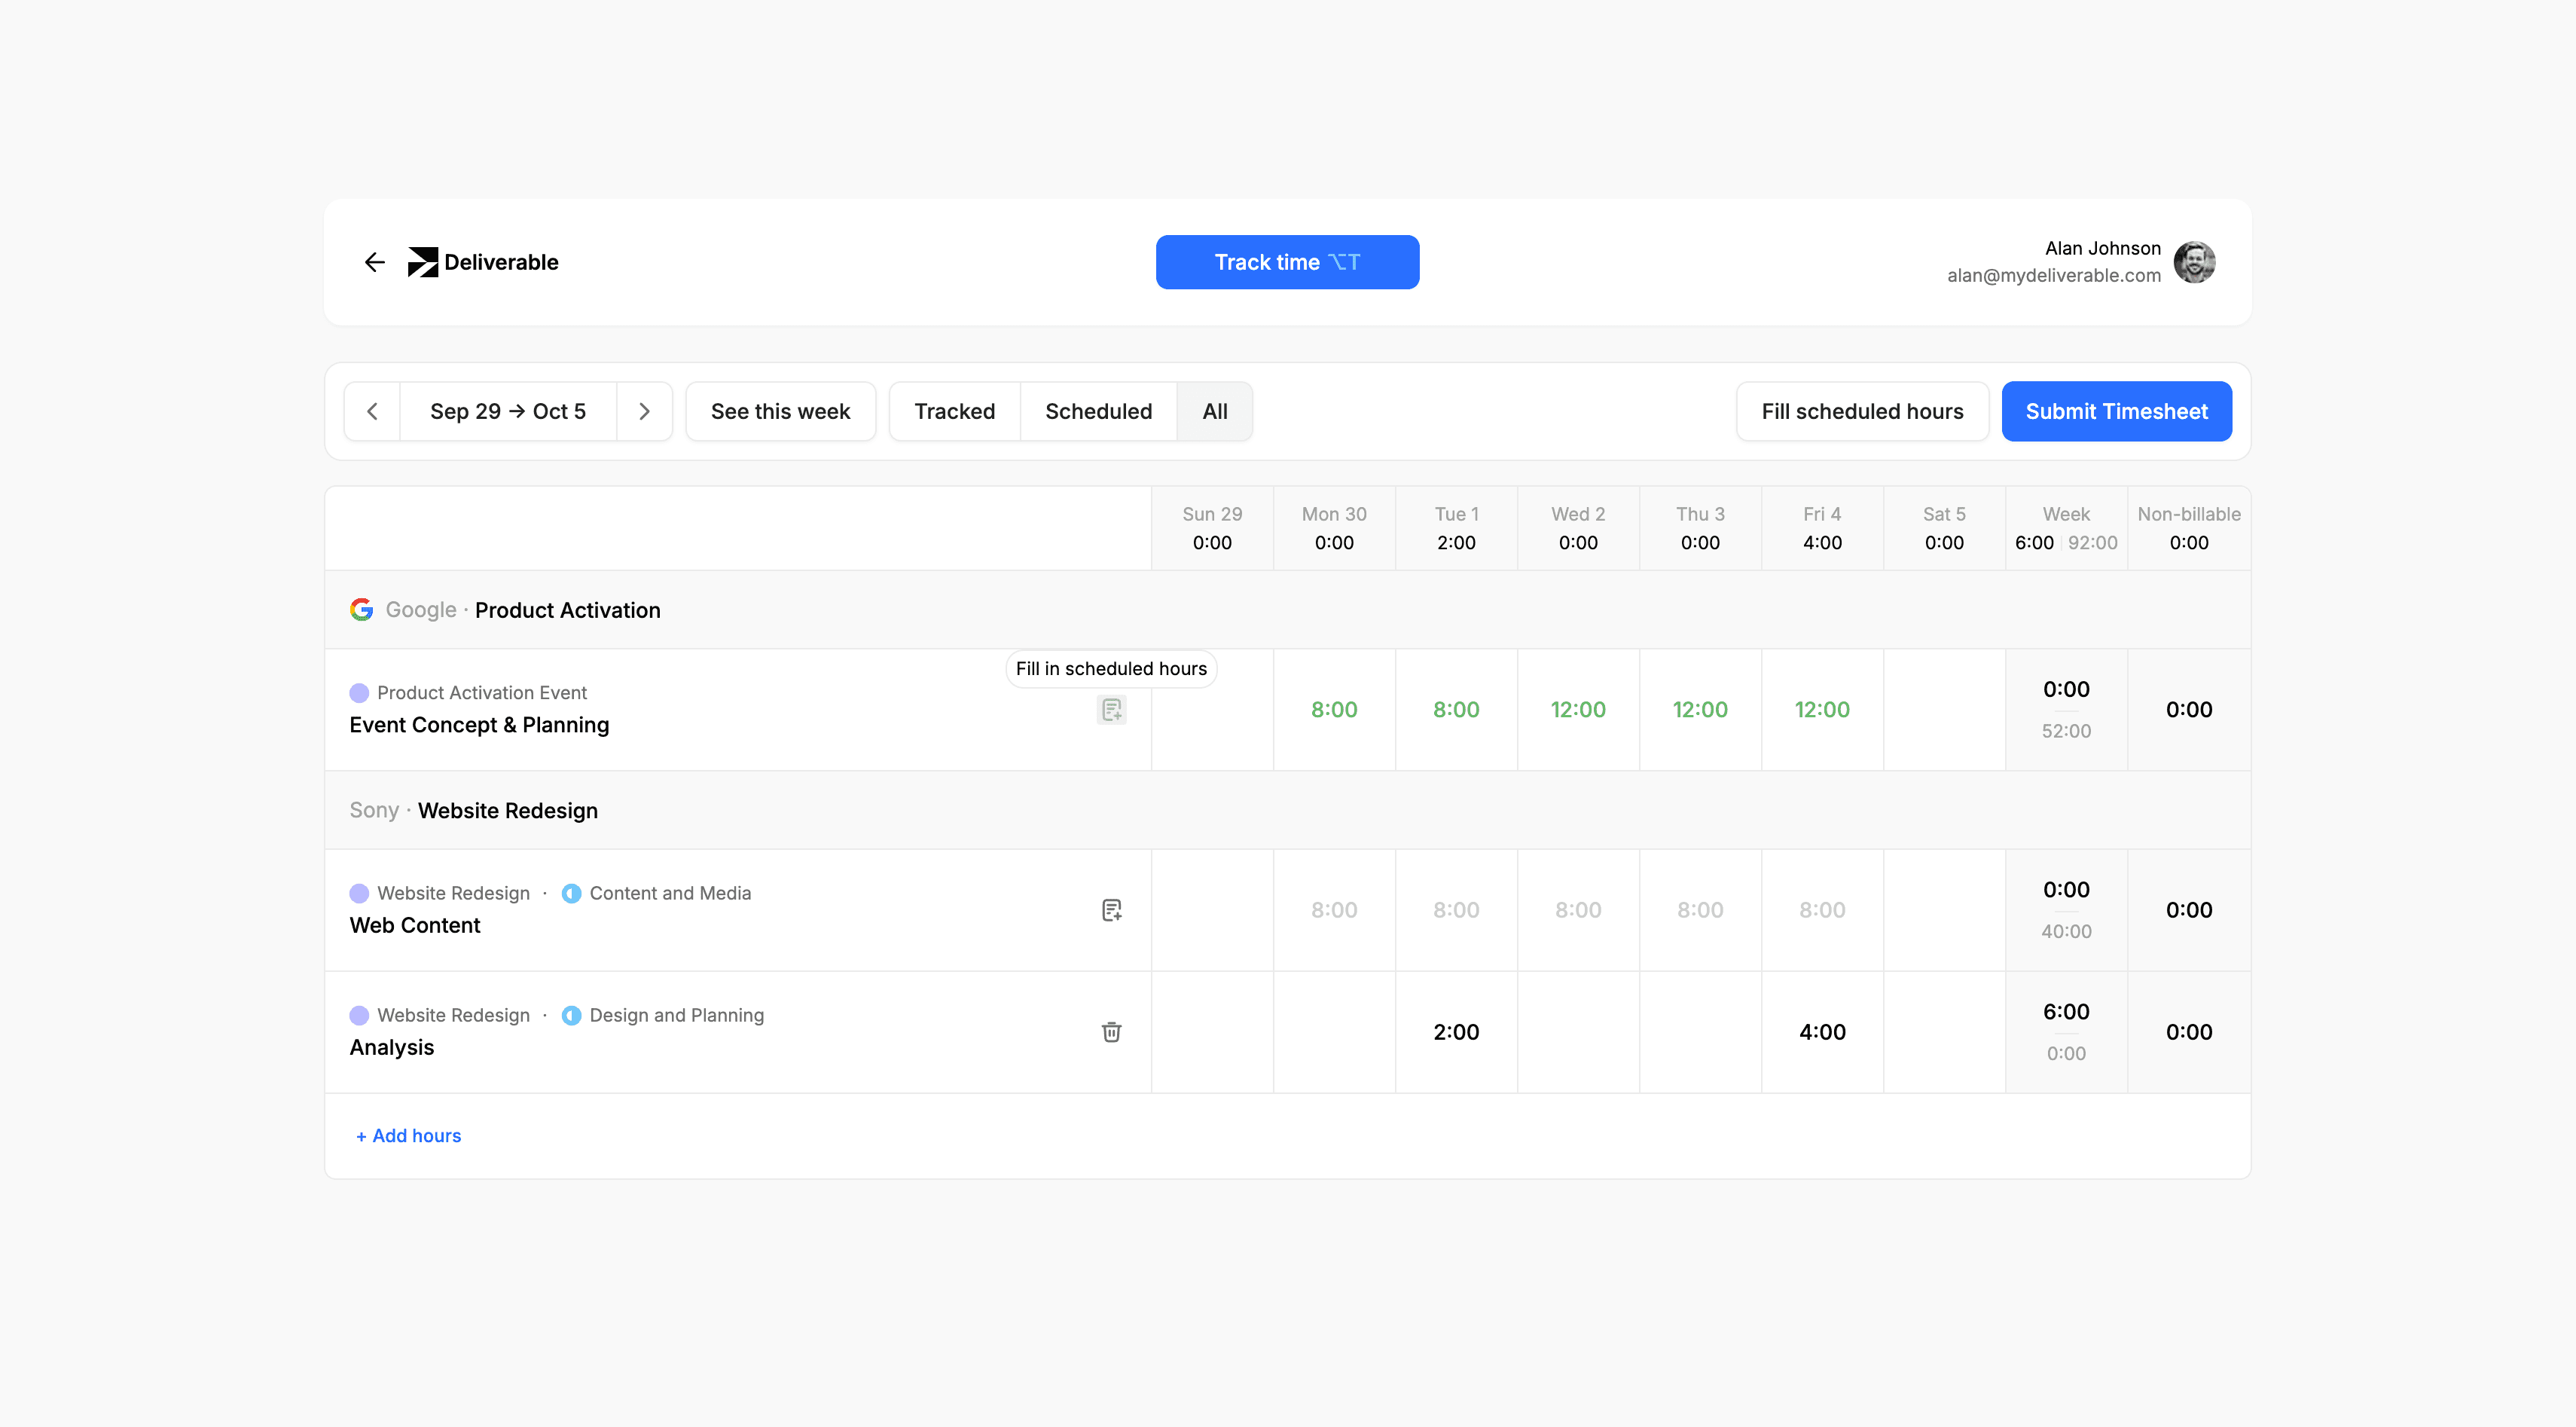
Task: Click Sun 29 column header
Action: pos(1212,528)
